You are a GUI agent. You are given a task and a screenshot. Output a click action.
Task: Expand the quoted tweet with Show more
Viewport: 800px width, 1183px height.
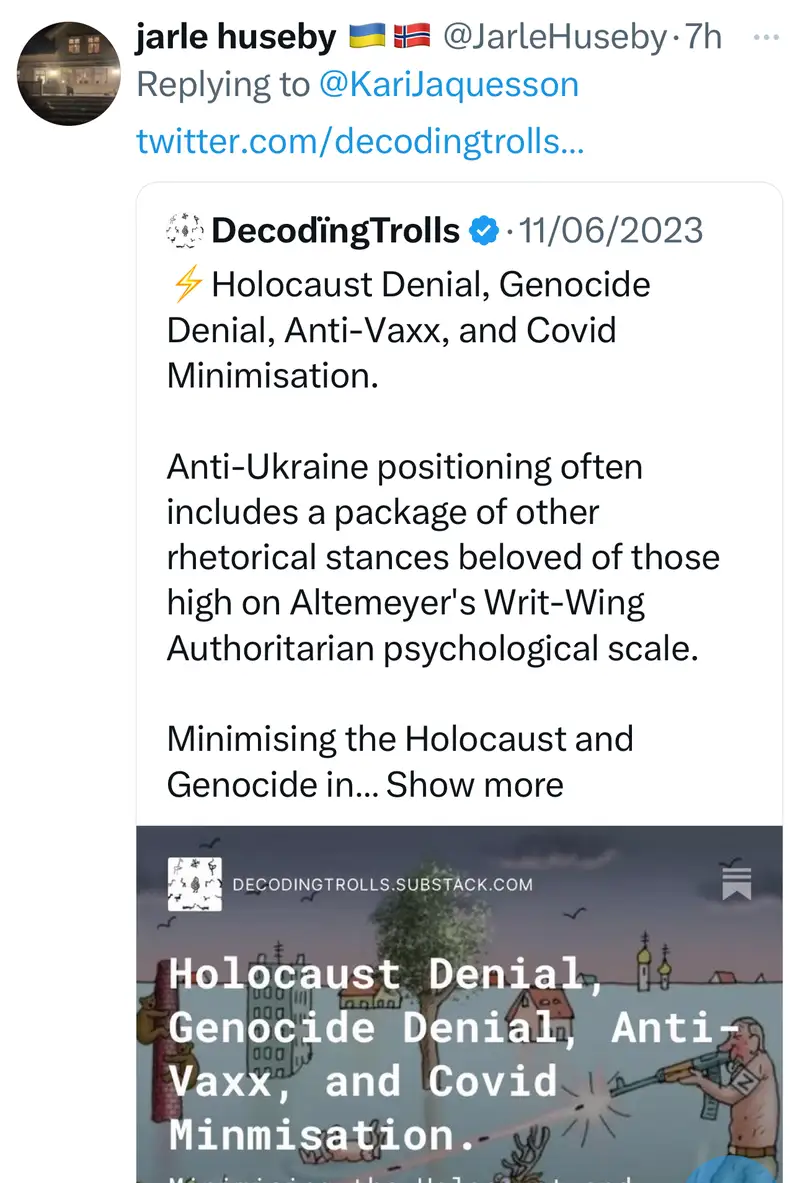point(474,784)
